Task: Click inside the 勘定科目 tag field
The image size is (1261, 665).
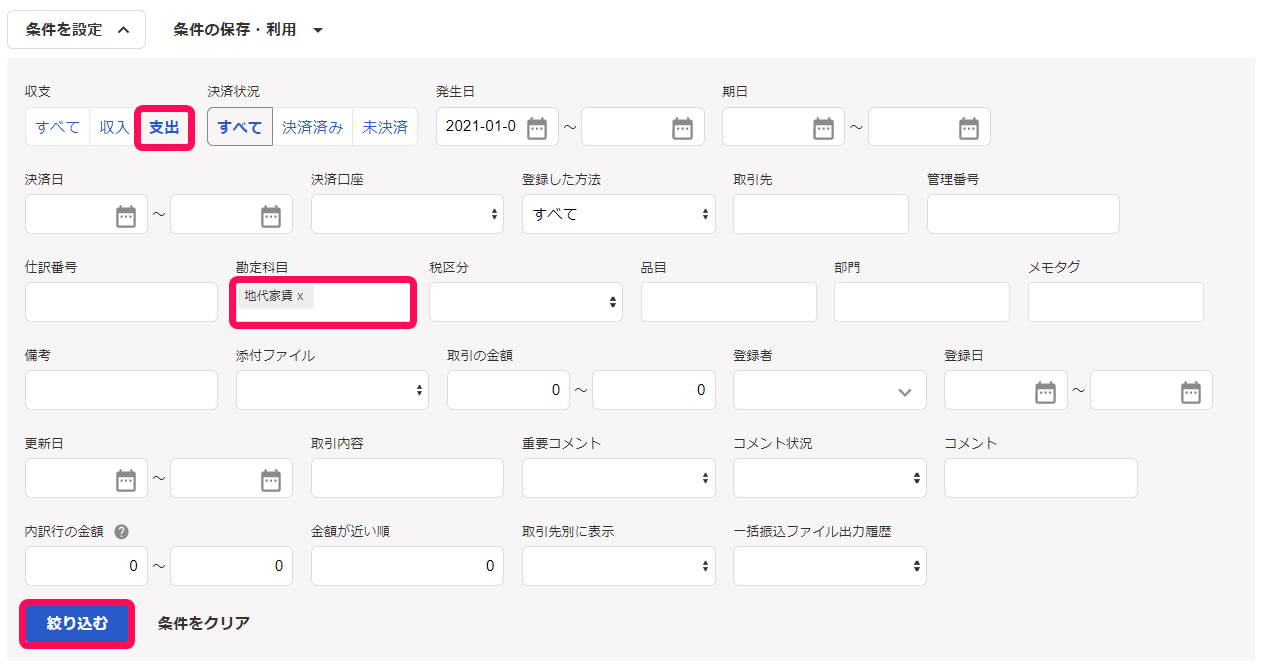Action: 323,302
